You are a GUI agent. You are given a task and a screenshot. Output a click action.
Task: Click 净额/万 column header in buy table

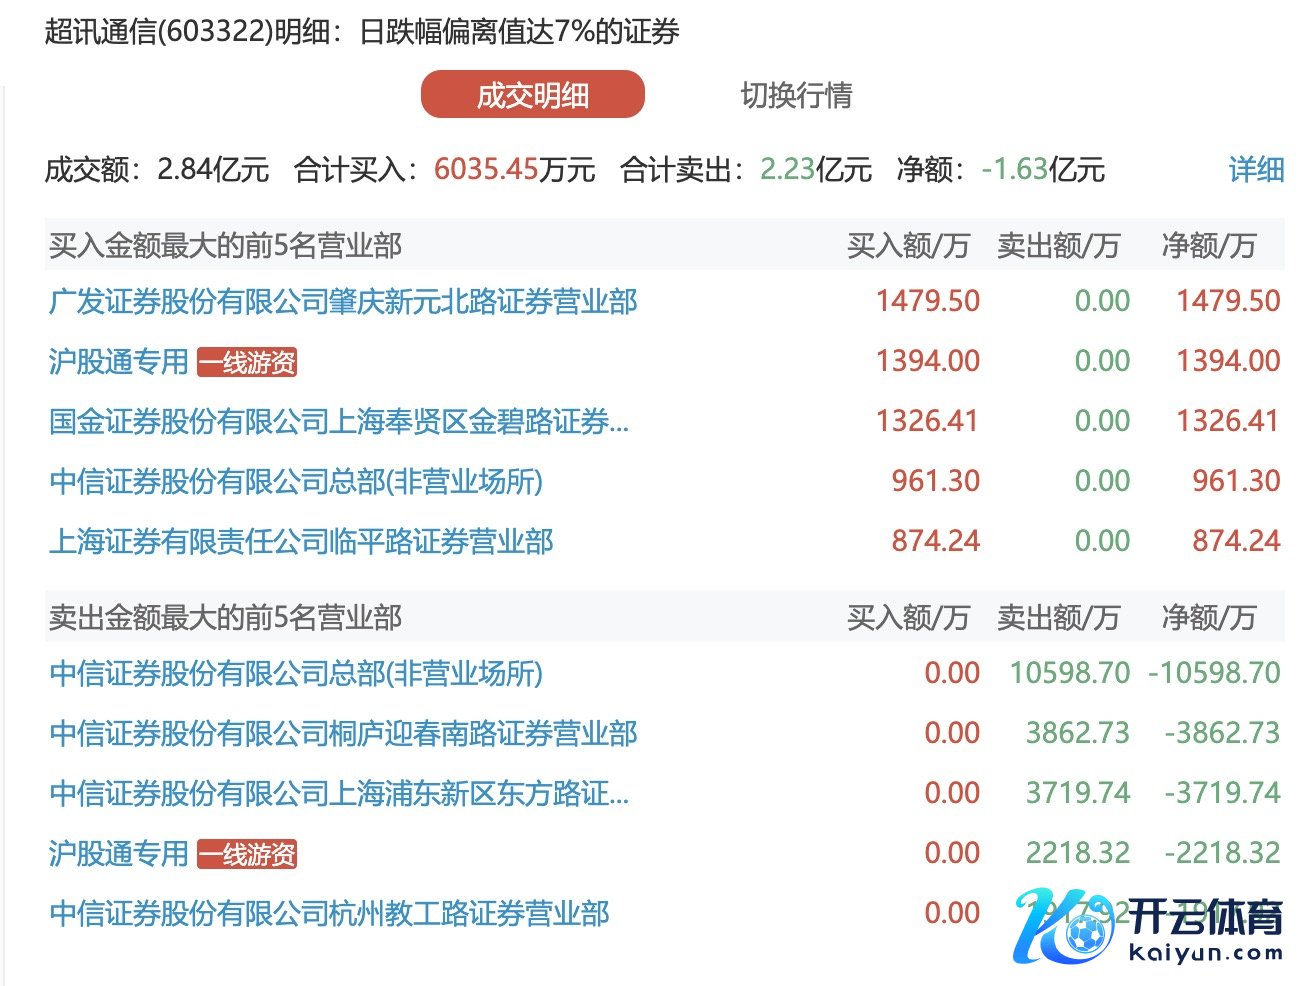(x=1208, y=245)
